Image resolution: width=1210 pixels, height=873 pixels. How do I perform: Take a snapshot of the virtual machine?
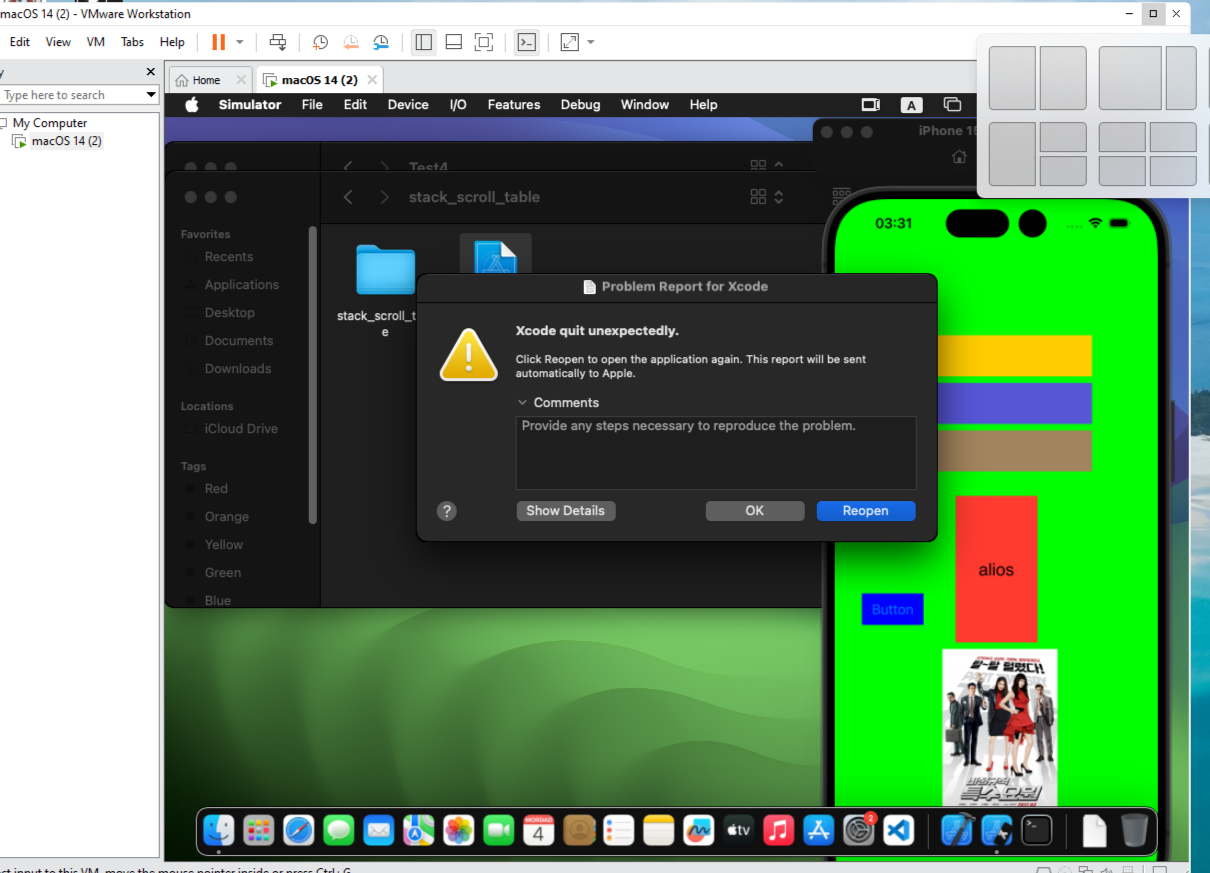[x=320, y=42]
